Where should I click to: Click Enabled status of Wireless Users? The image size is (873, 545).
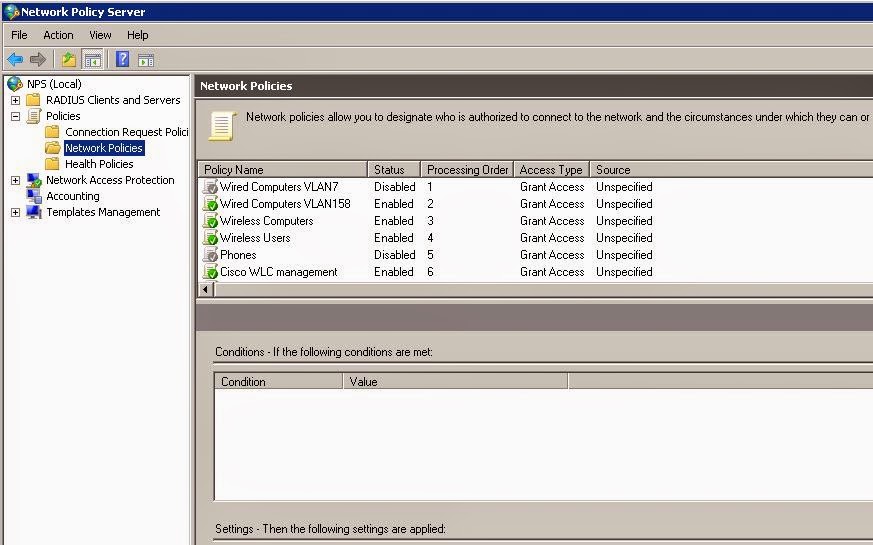[x=394, y=238]
